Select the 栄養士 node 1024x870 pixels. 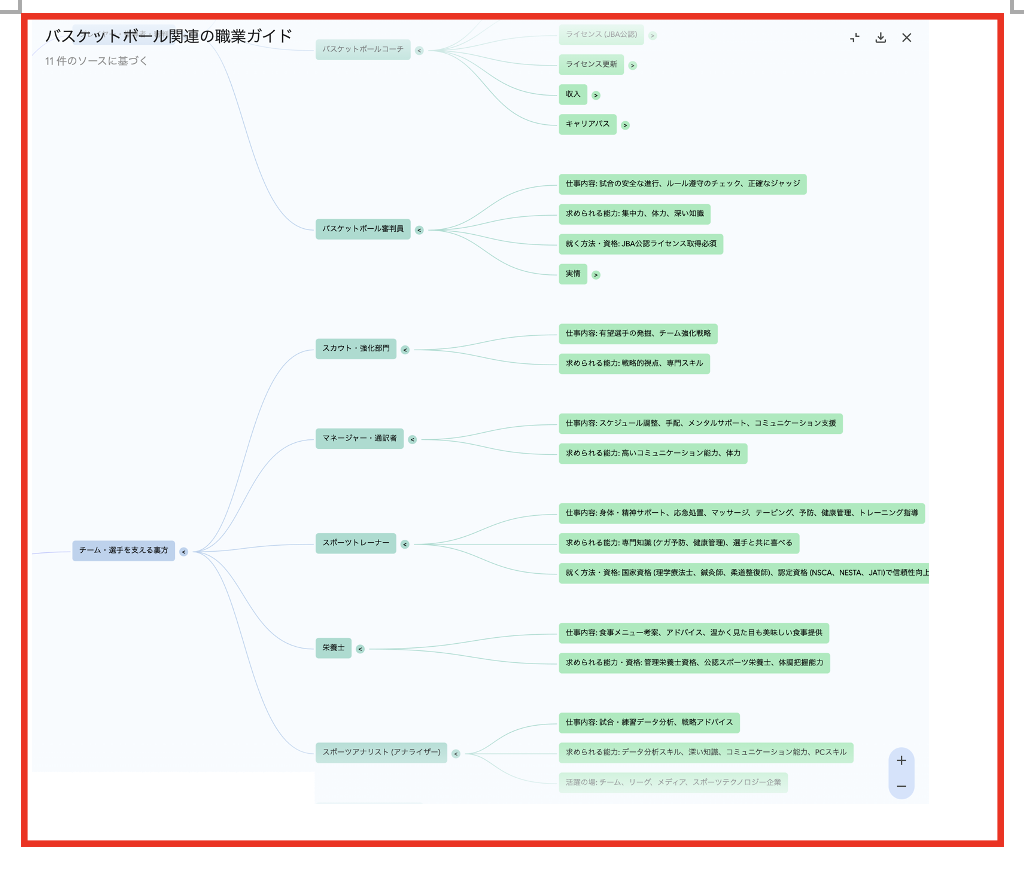point(334,648)
